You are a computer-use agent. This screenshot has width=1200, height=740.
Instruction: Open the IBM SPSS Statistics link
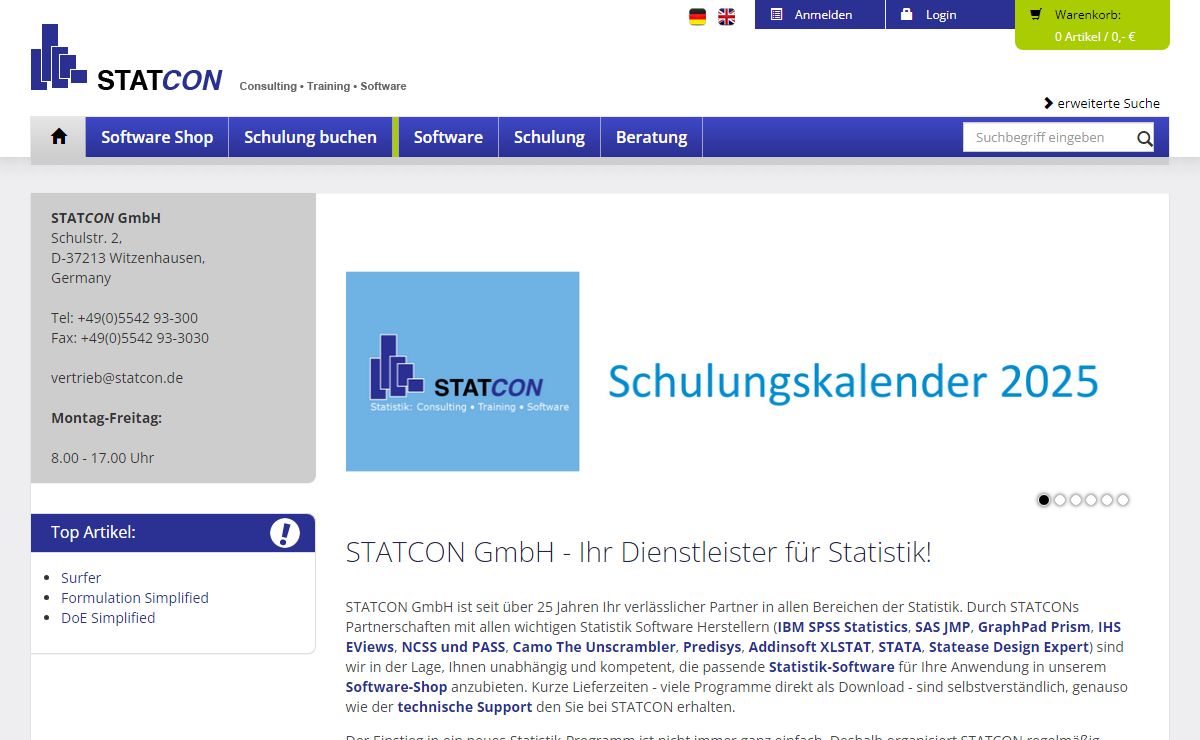pos(843,627)
